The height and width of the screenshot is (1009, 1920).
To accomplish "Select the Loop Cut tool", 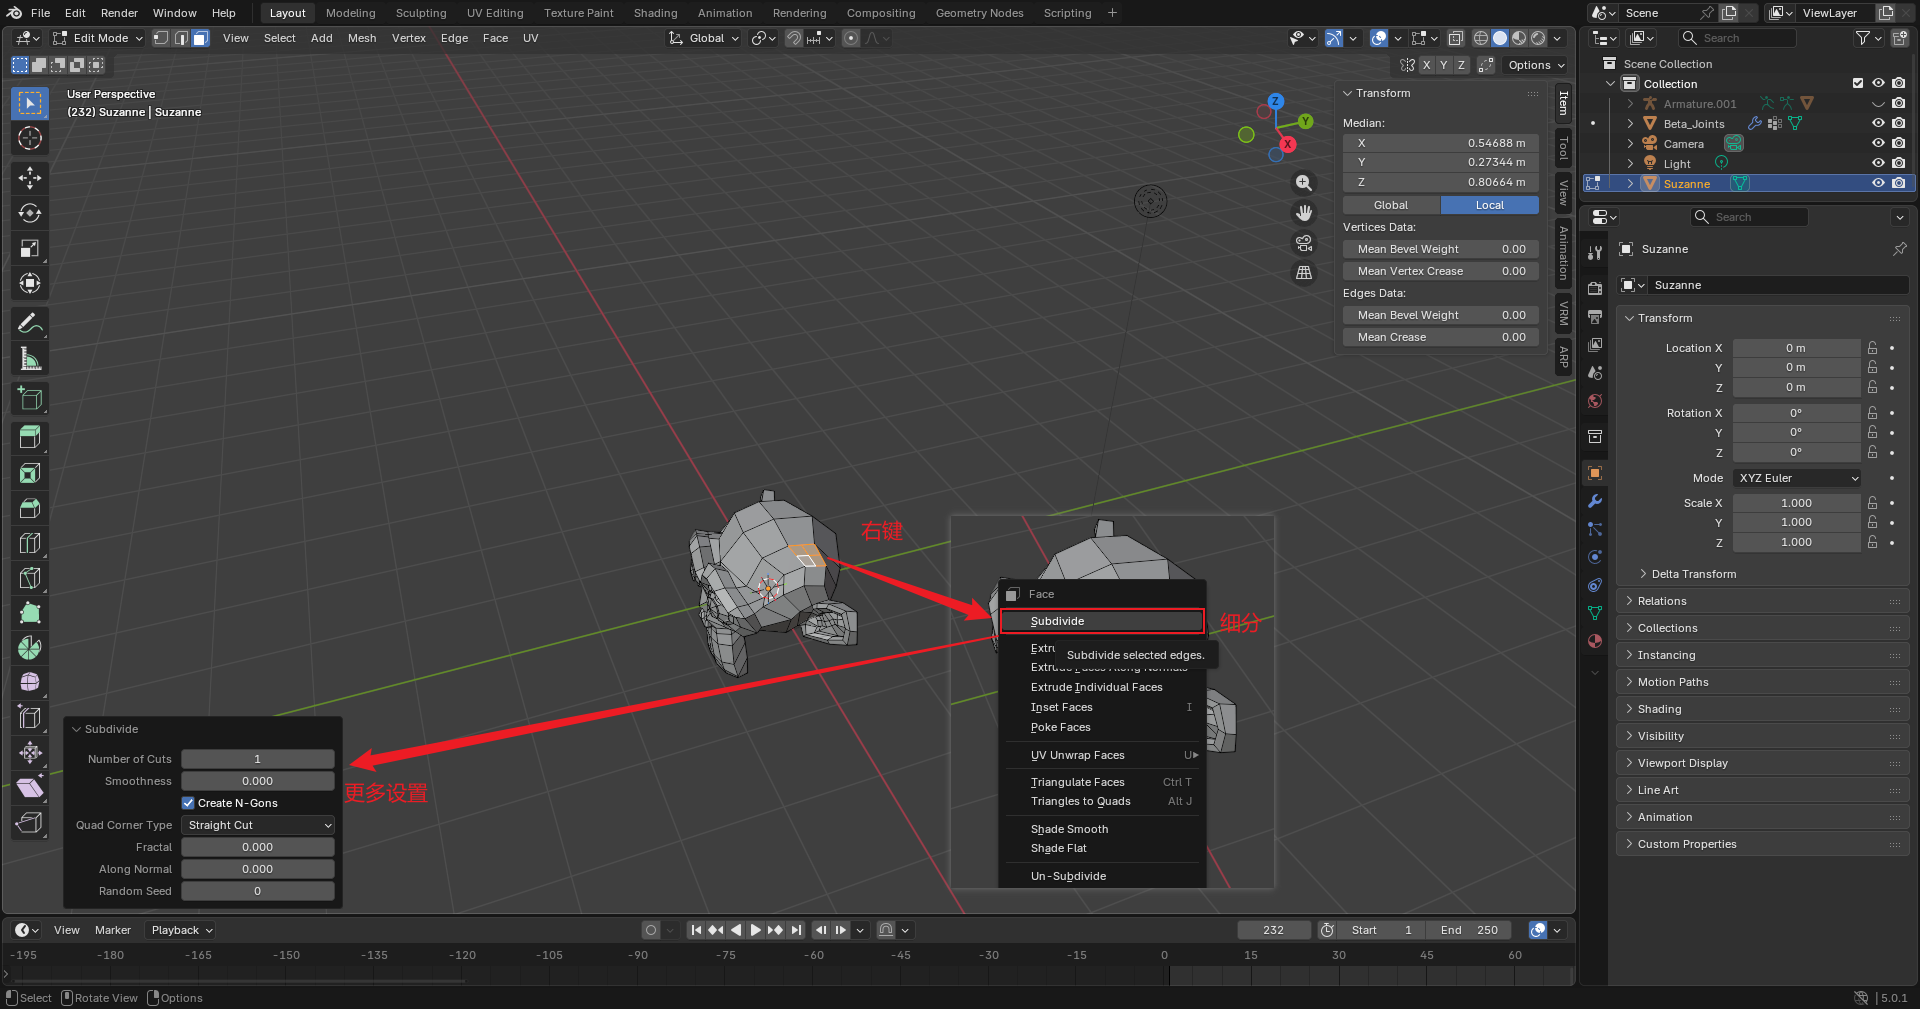I will coord(30,543).
